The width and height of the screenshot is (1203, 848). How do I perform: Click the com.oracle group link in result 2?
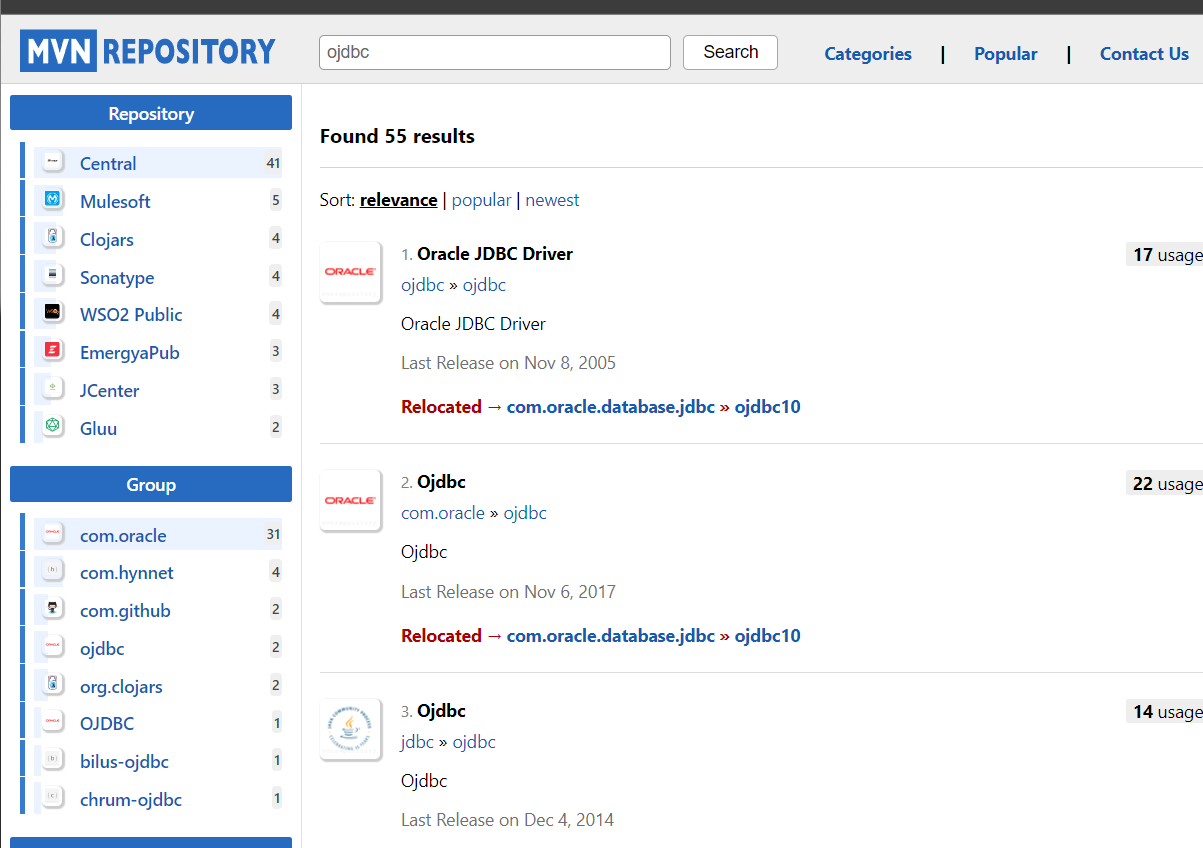tap(443, 512)
